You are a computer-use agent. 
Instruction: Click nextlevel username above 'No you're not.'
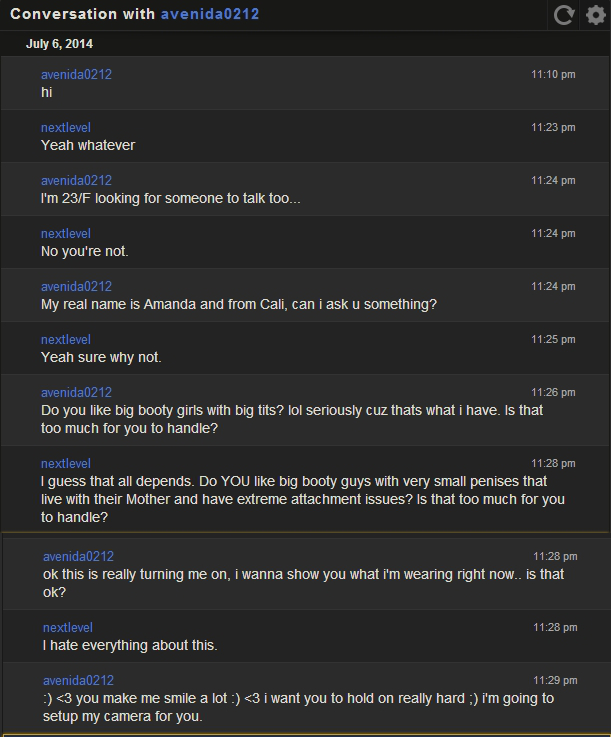coord(65,234)
